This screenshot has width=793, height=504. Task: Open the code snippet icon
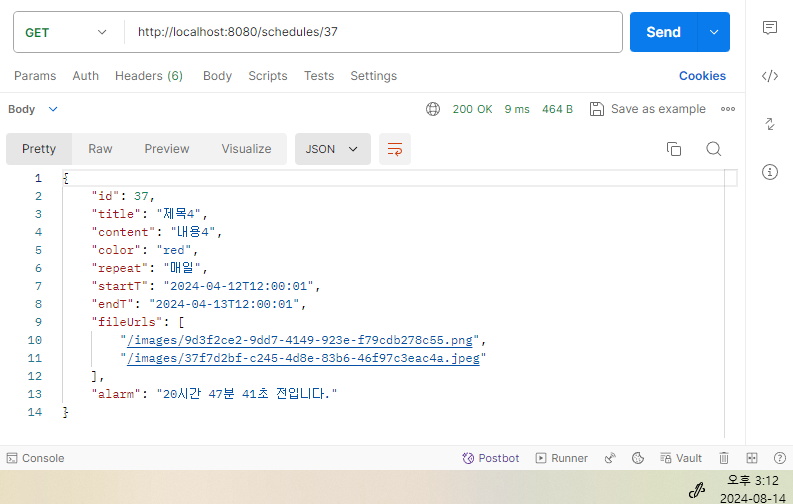(x=770, y=76)
